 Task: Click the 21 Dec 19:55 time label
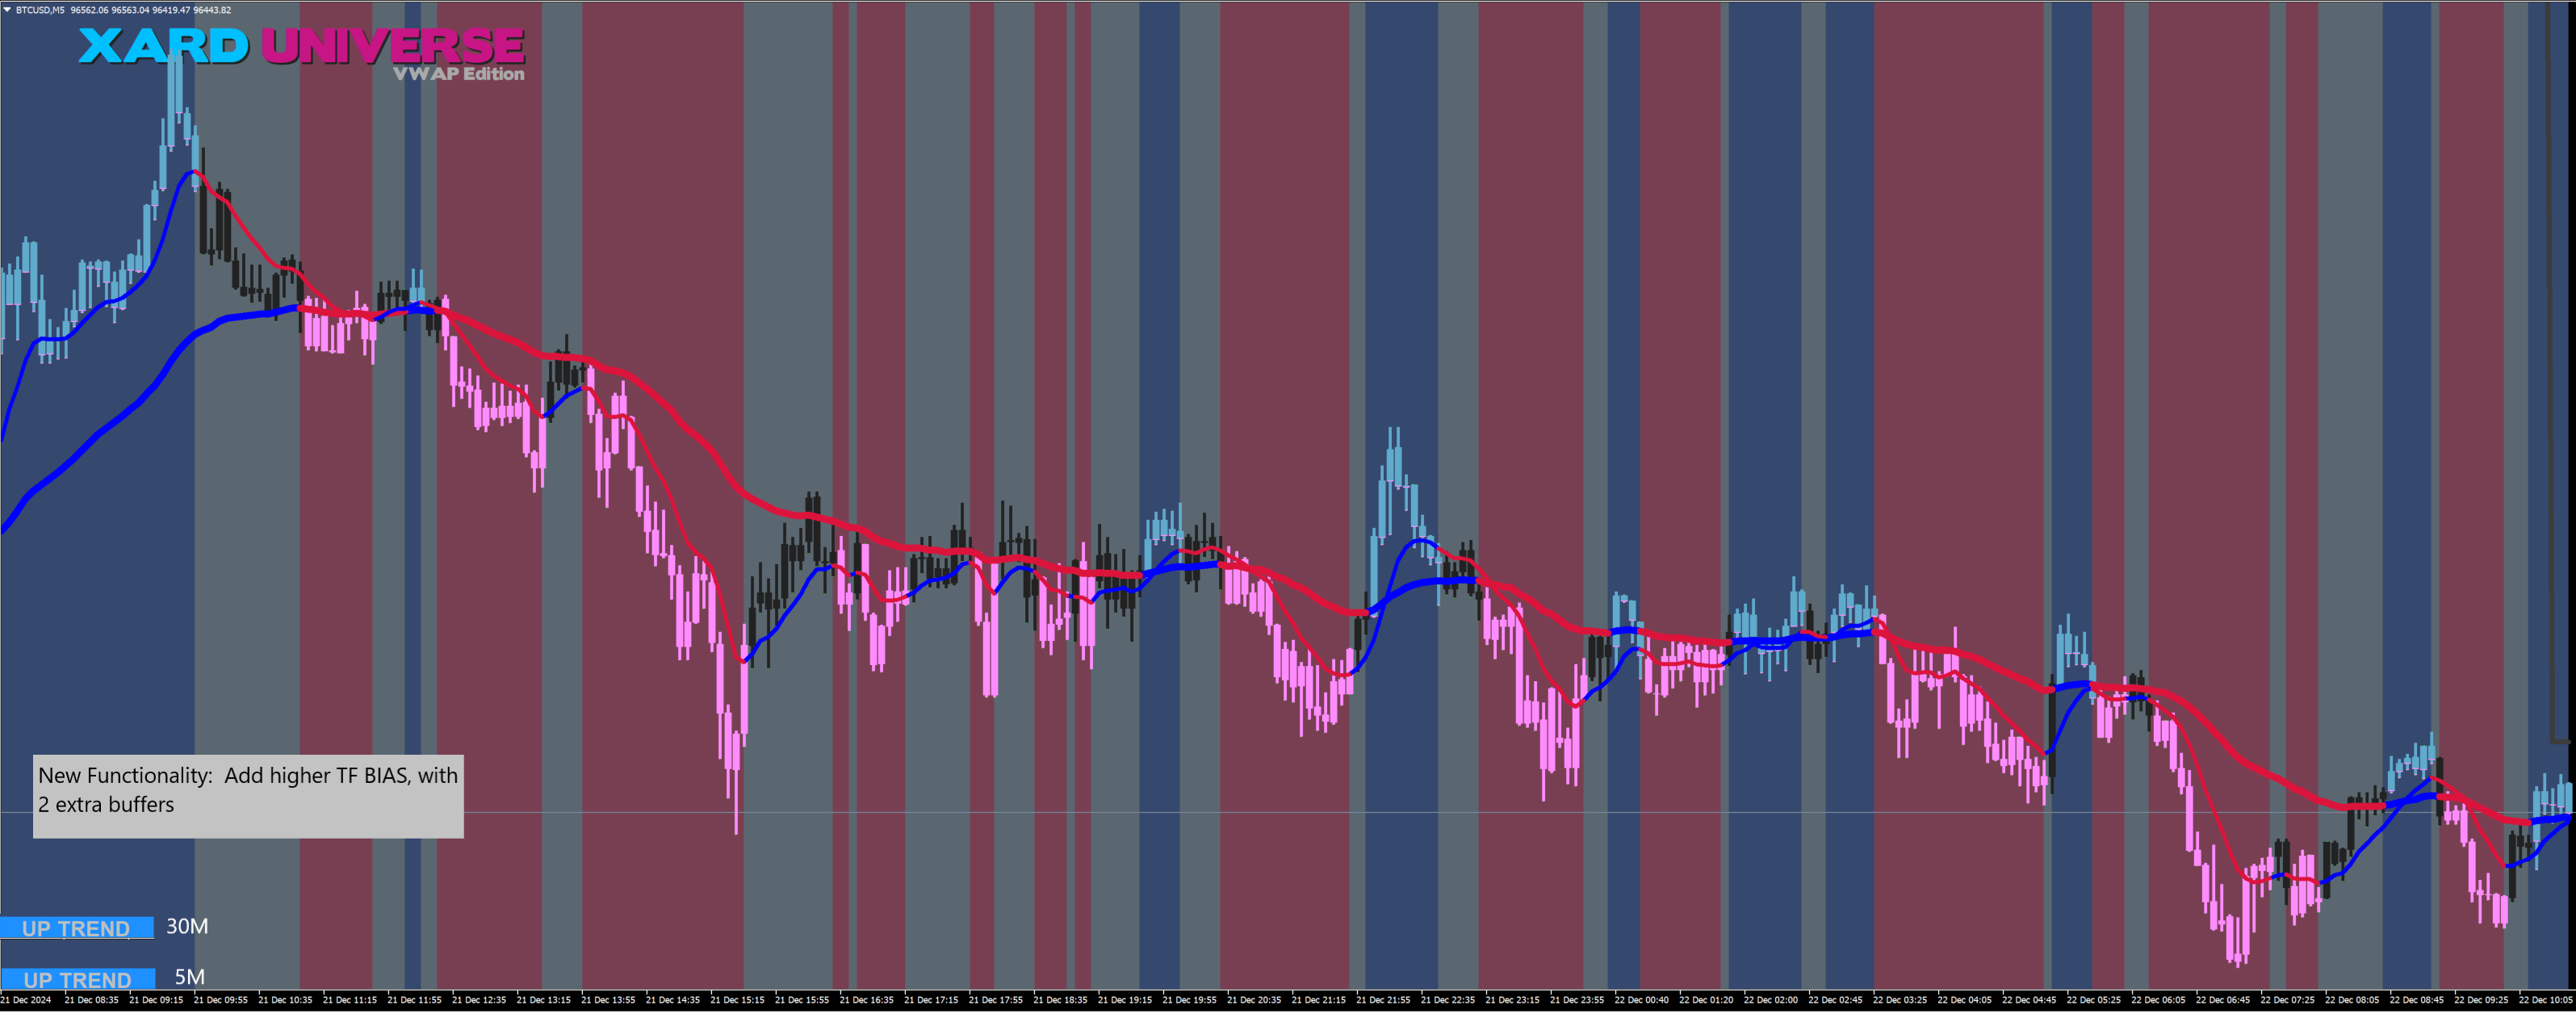pos(1189,1000)
